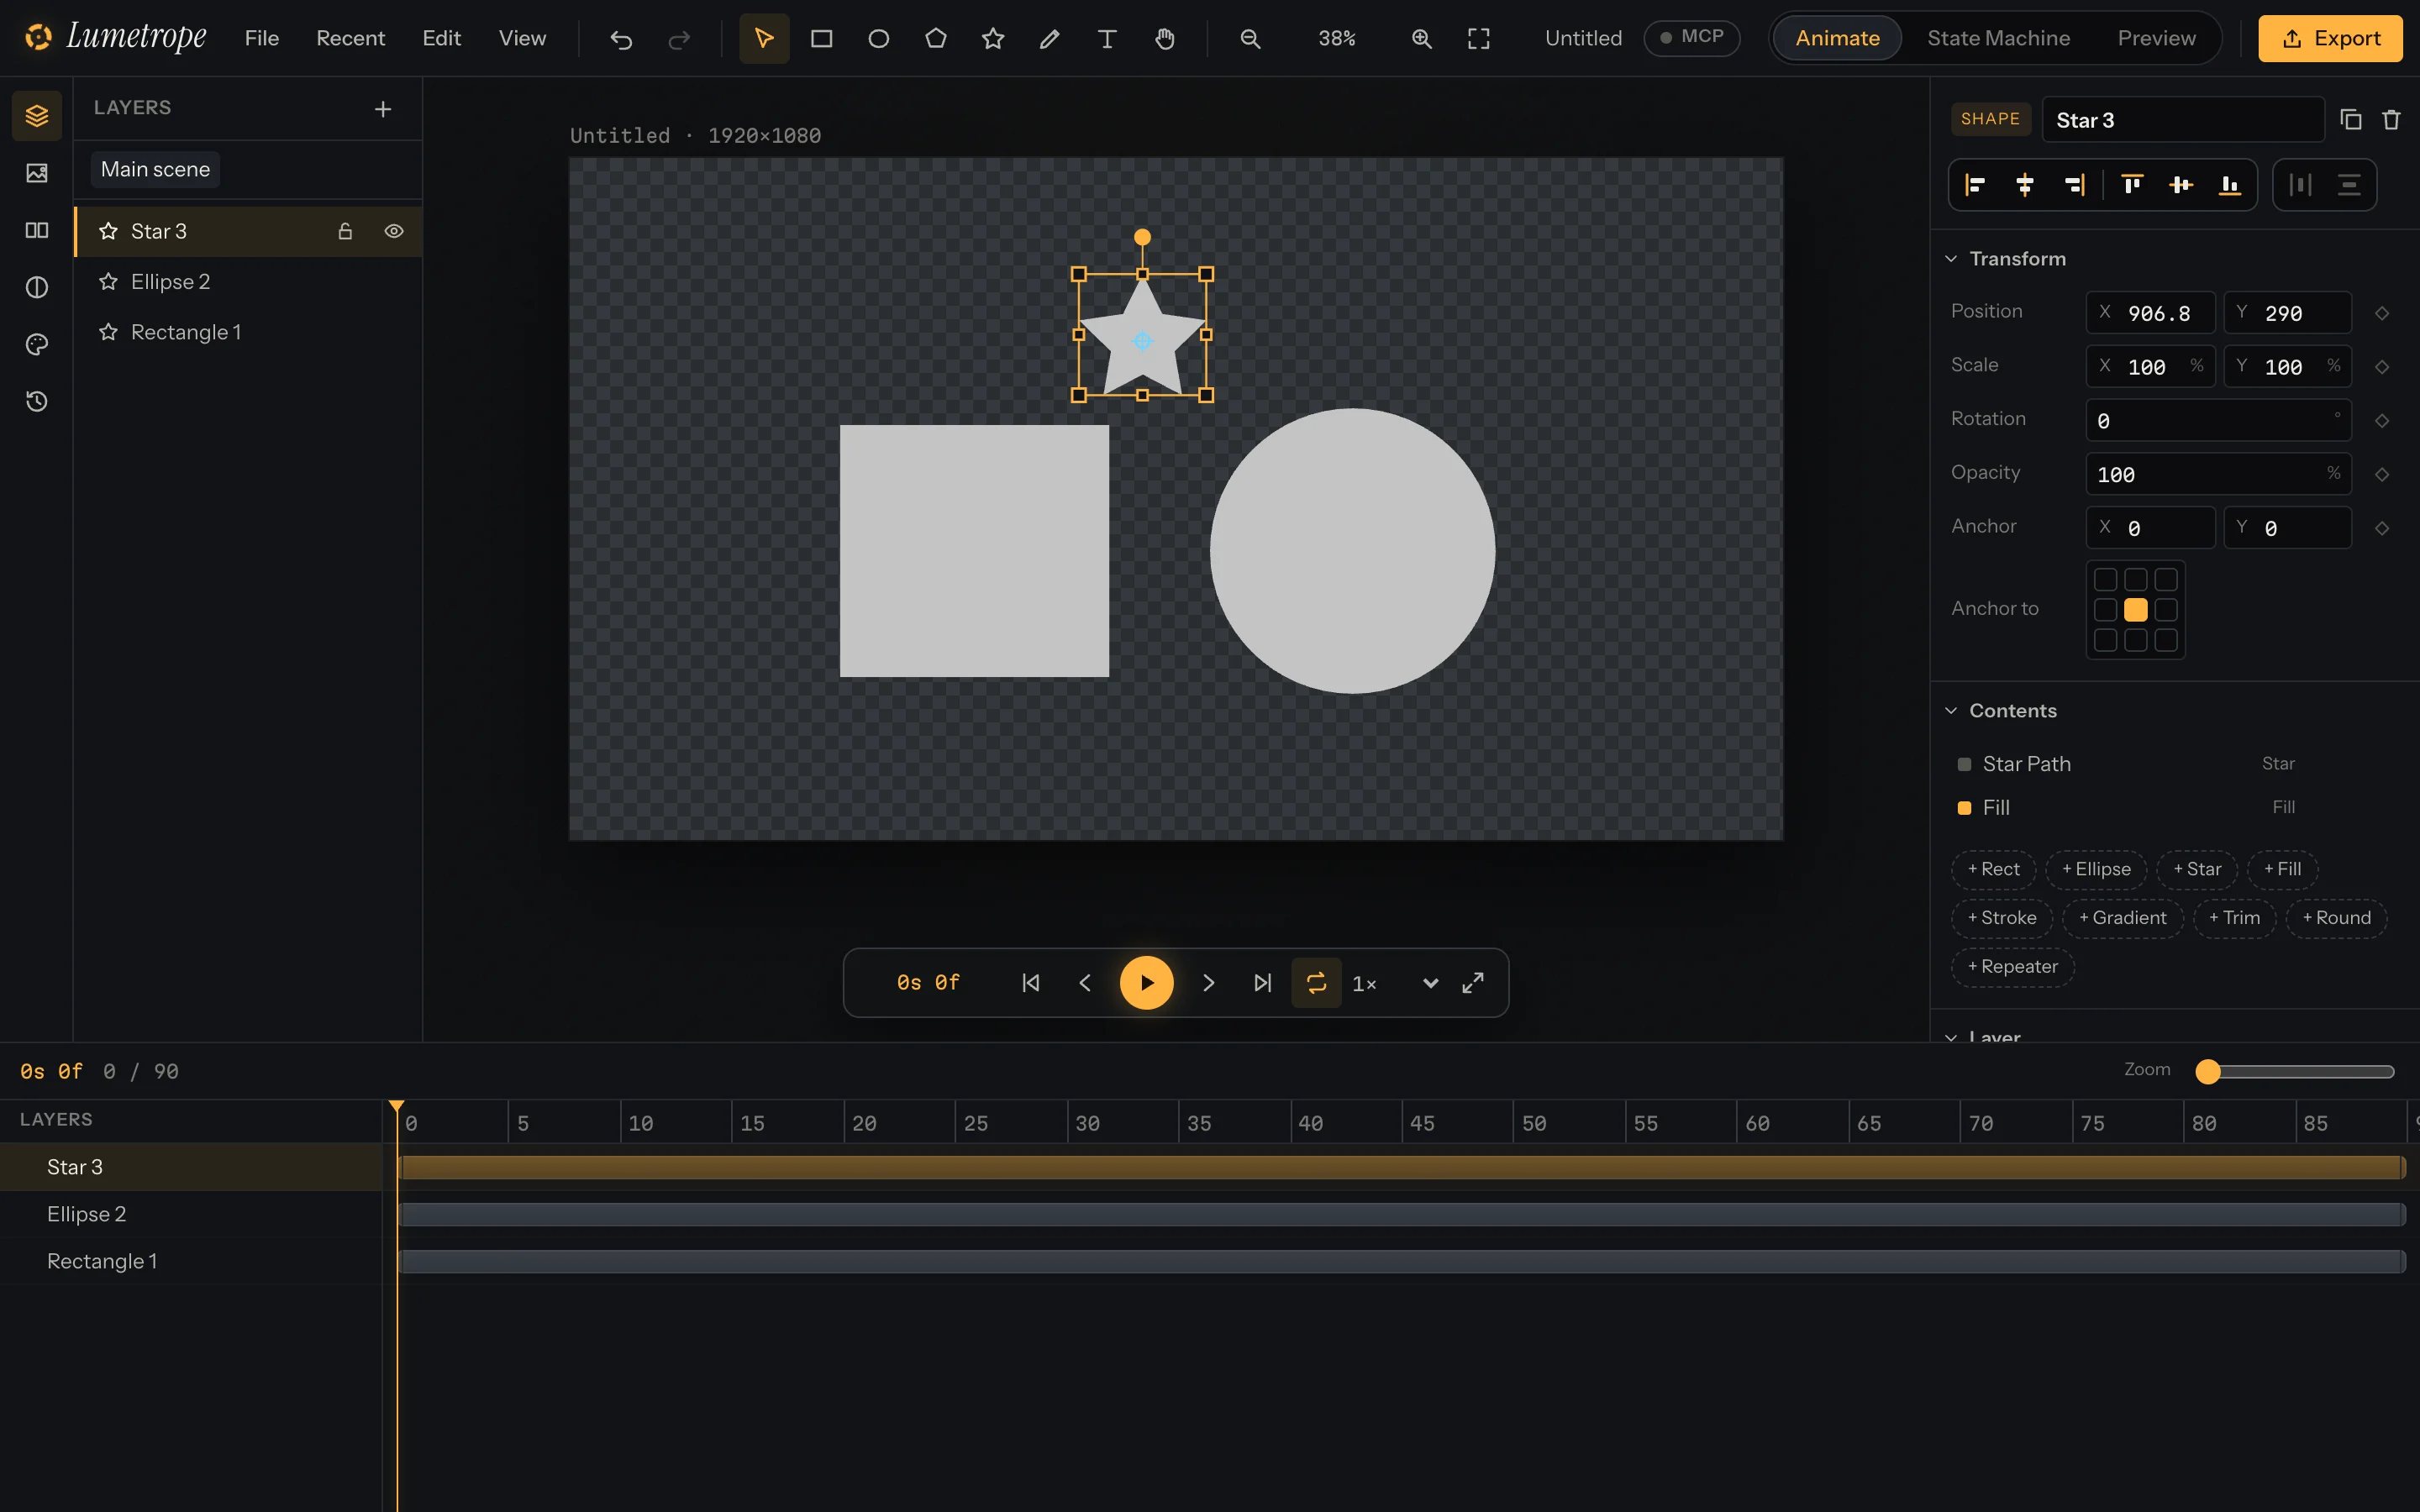Open the View menu
The height and width of the screenshot is (1512, 2420).
(x=522, y=38)
